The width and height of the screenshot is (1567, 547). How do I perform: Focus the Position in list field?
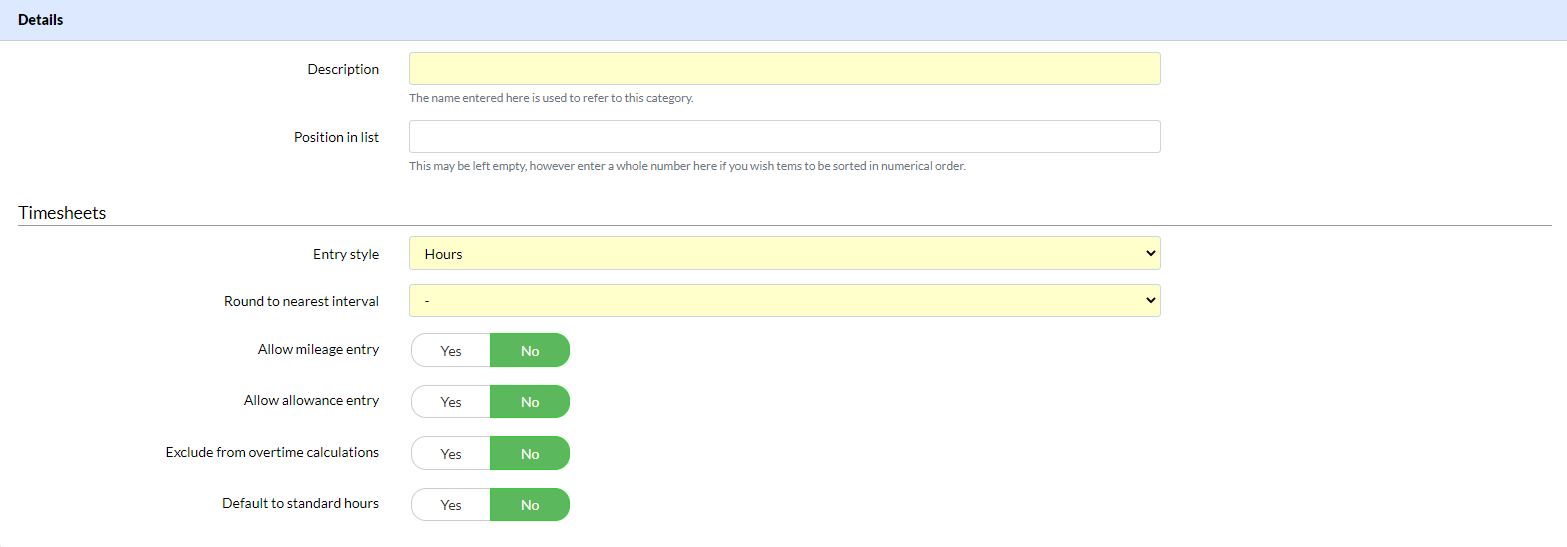pyautogui.click(x=784, y=137)
